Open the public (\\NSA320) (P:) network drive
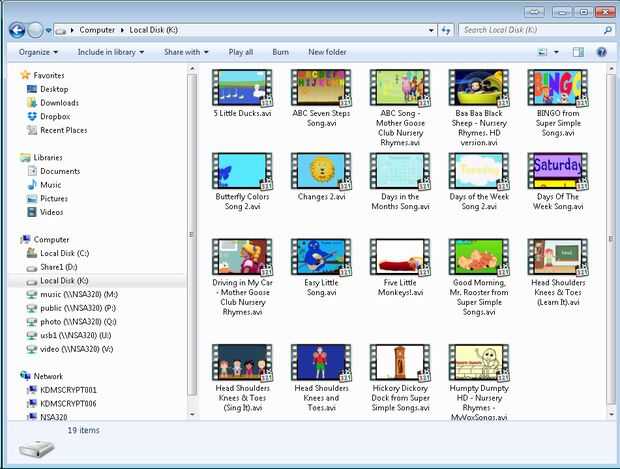The height and width of the screenshot is (469, 620). (x=71, y=308)
